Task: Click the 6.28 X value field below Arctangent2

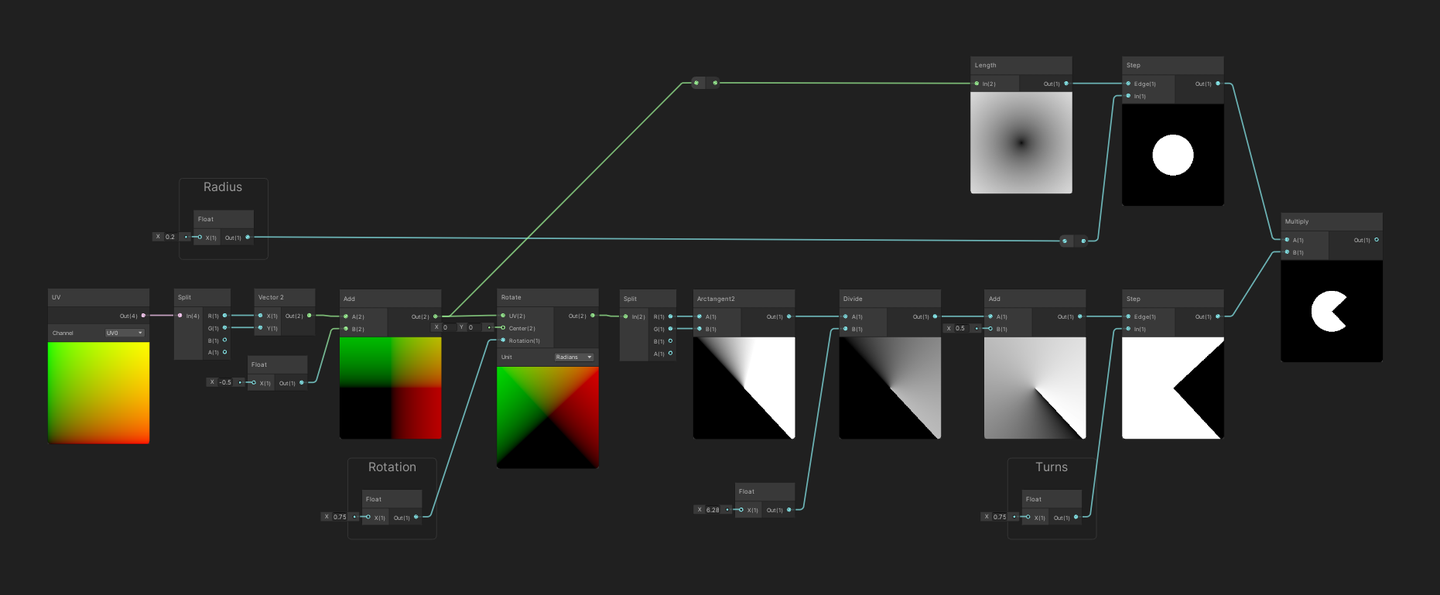Action: tap(714, 509)
